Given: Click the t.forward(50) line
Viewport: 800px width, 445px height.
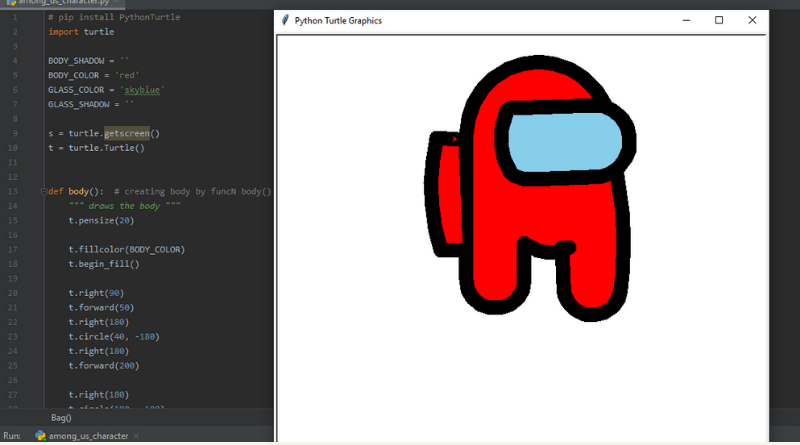Looking at the screenshot, I should pos(101,308).
